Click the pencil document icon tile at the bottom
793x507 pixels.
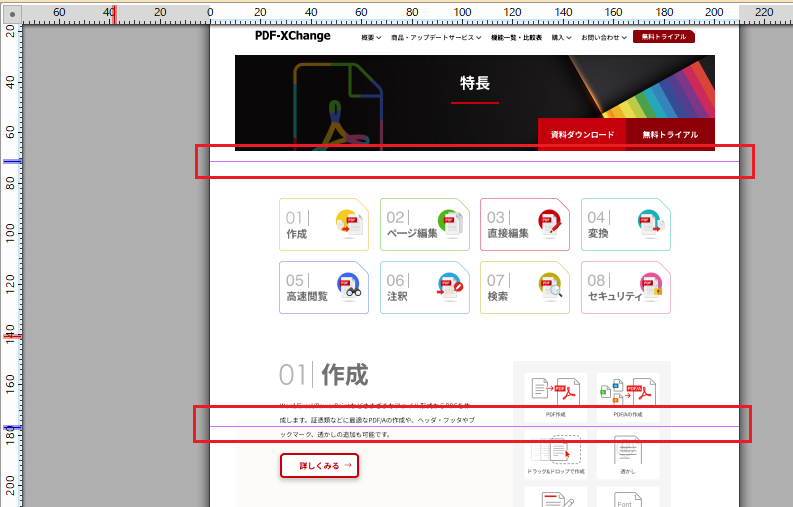pos(556,497)
